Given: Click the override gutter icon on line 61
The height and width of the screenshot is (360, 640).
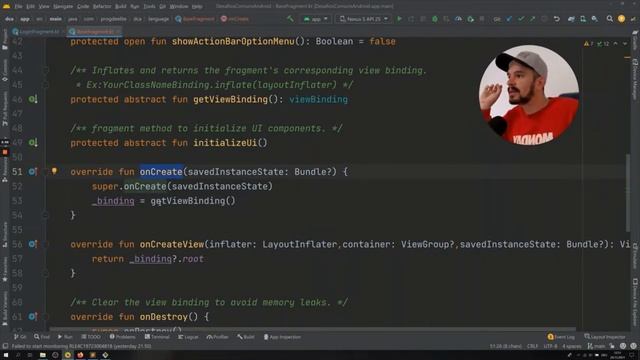Looking at the screenshot, I should [33, 316].
